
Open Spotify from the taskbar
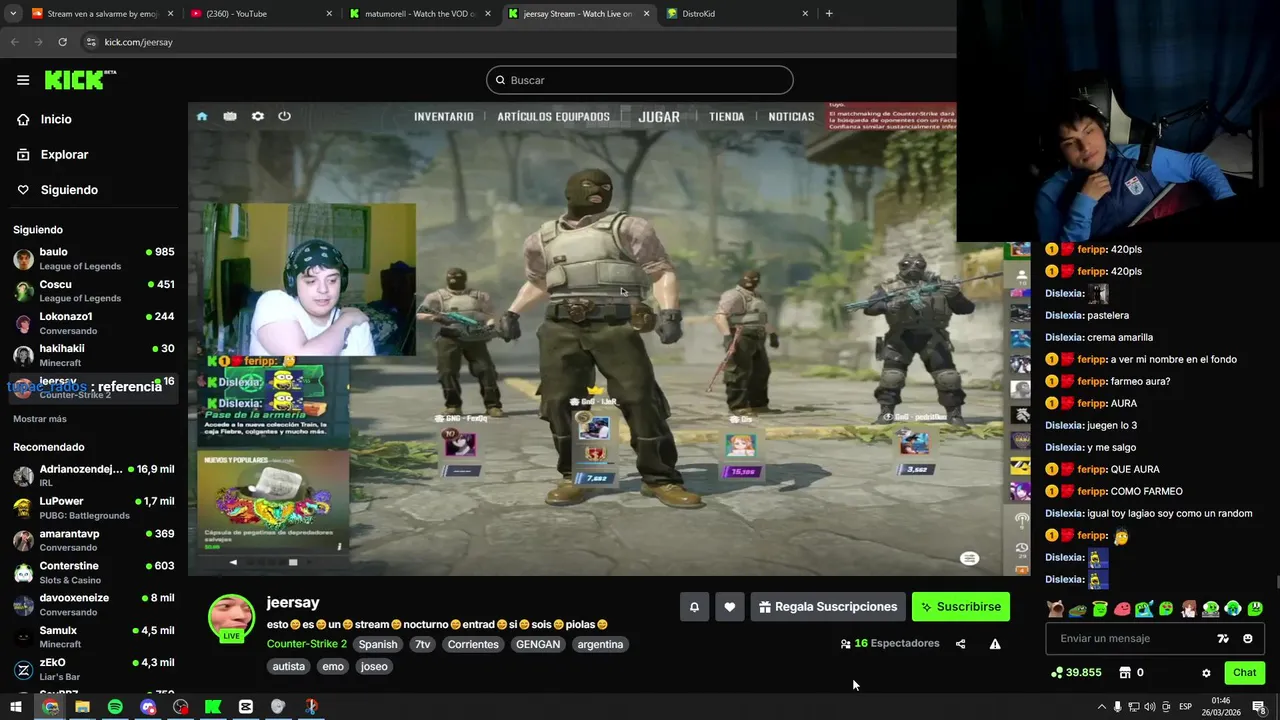115,707
